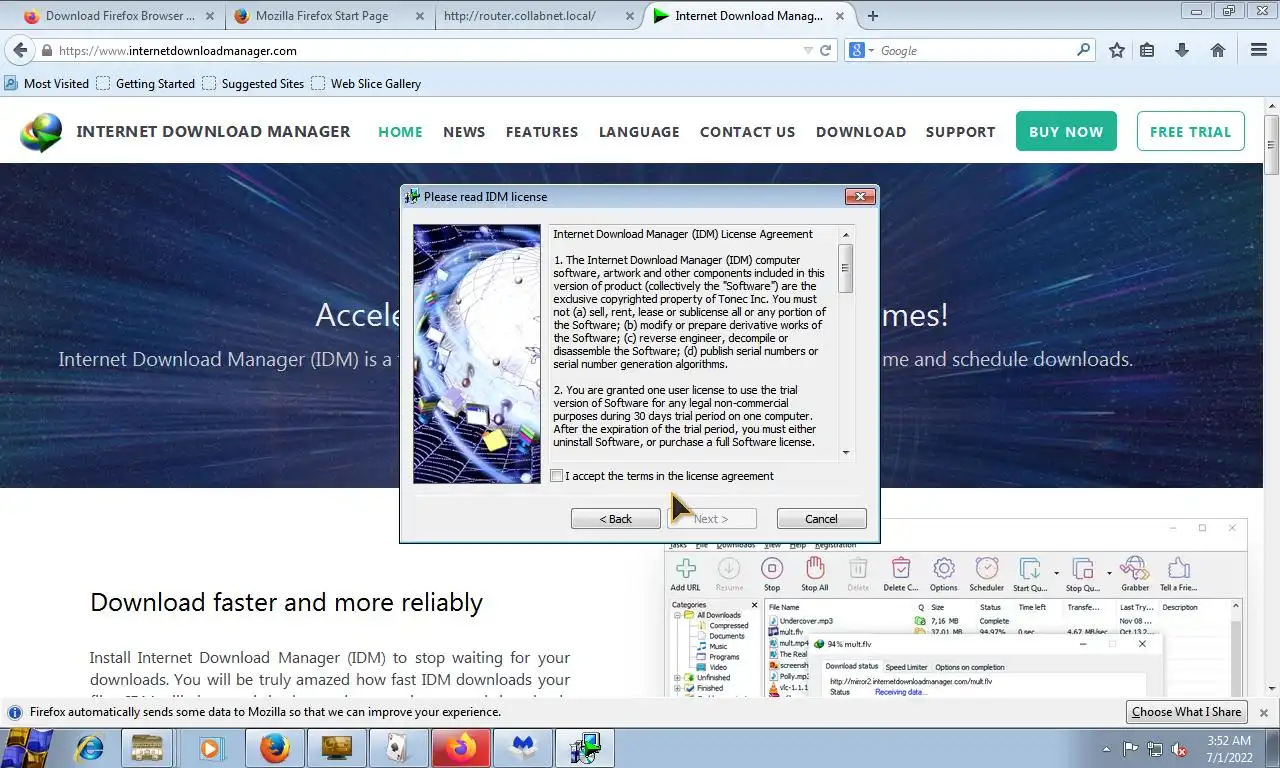Click Firefox back navigation arrow
Viewport: 1280px width, 768px height.
pyautogui.click(x=20, y=50)
